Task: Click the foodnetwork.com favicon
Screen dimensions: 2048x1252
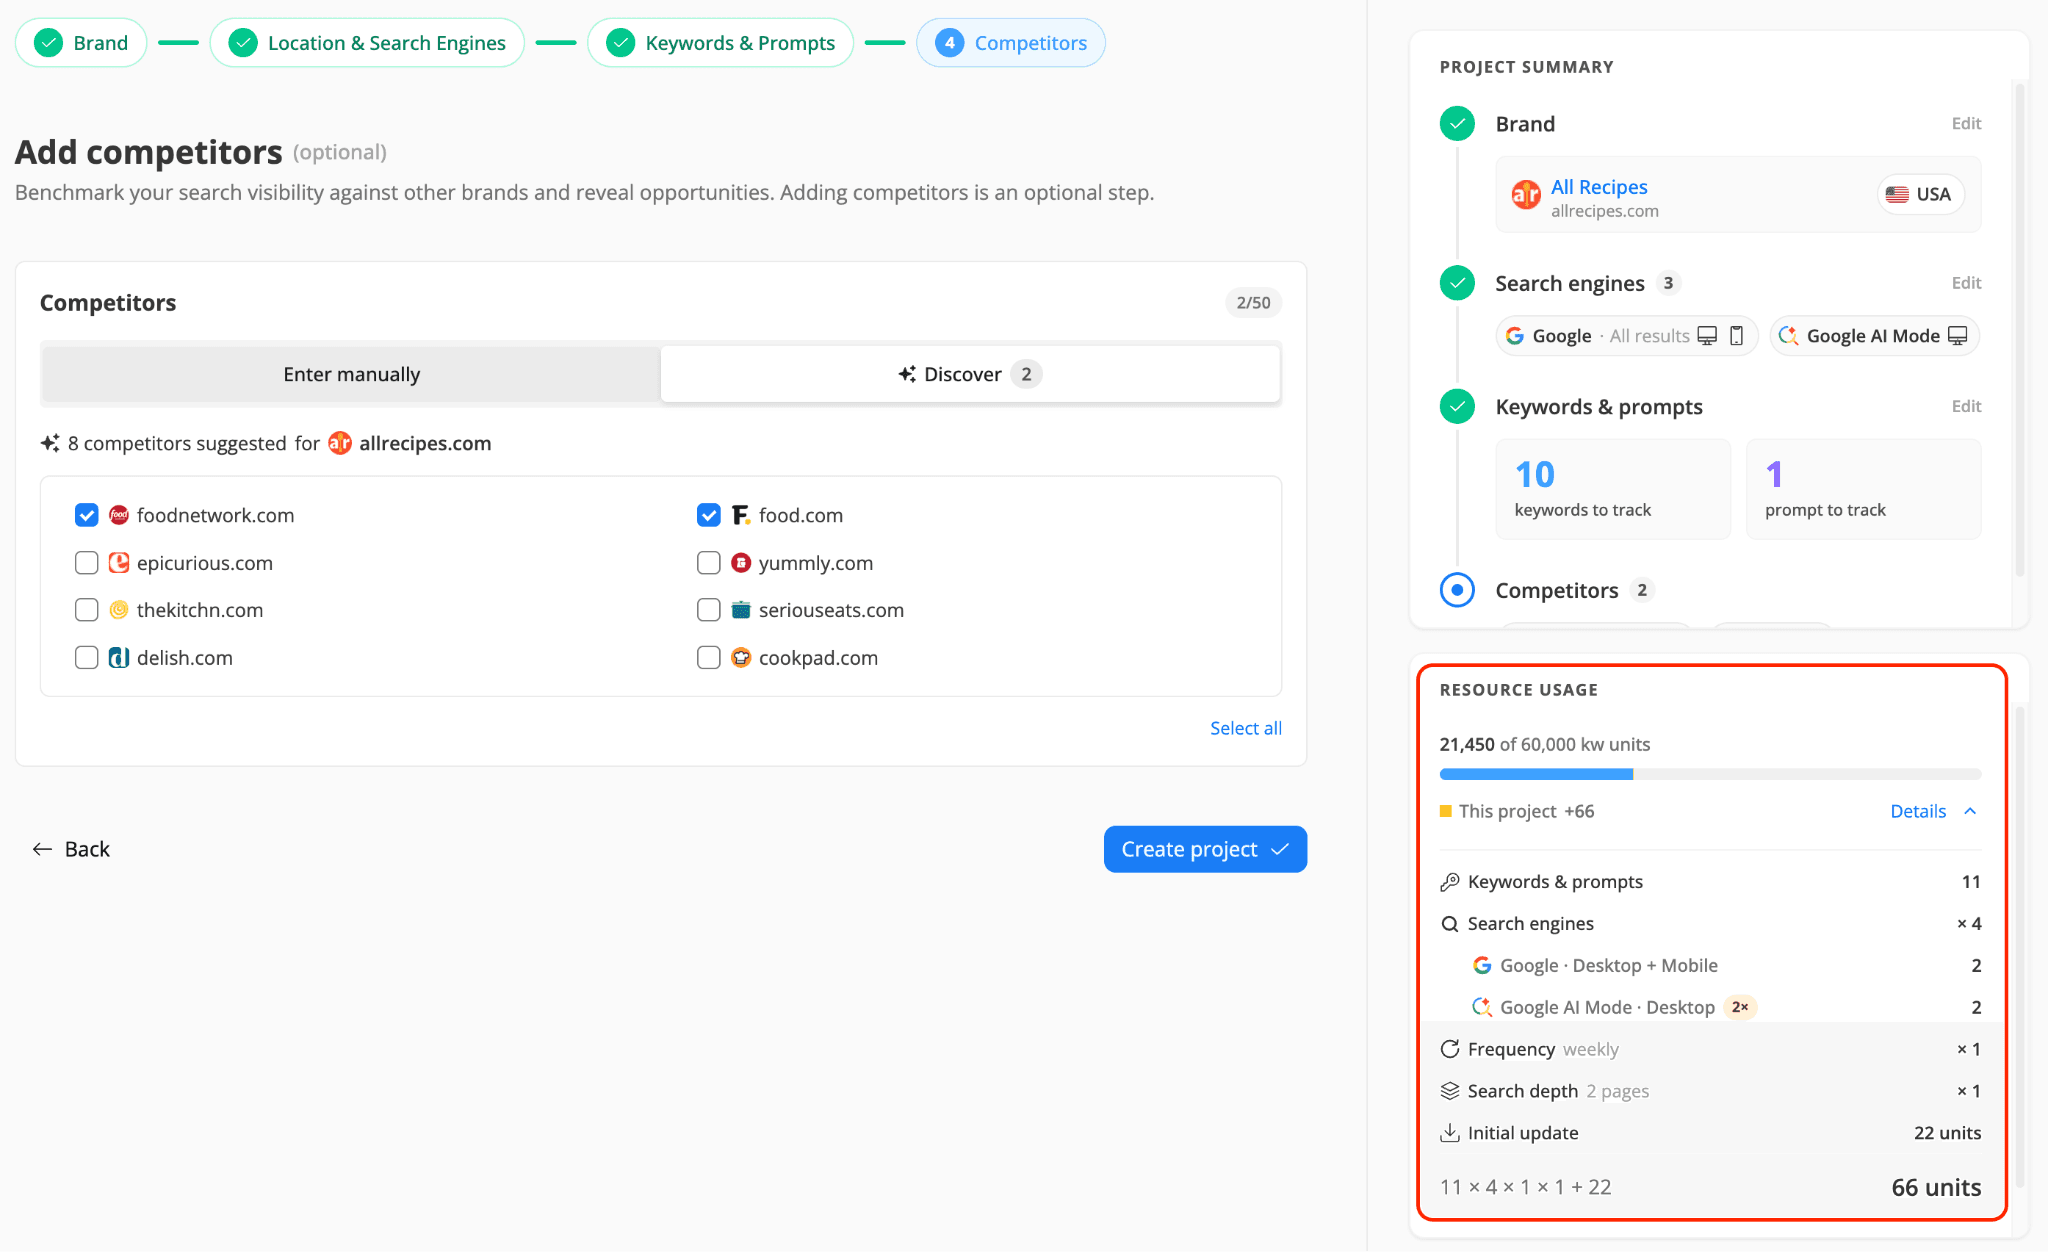Action: coord(119,515)
